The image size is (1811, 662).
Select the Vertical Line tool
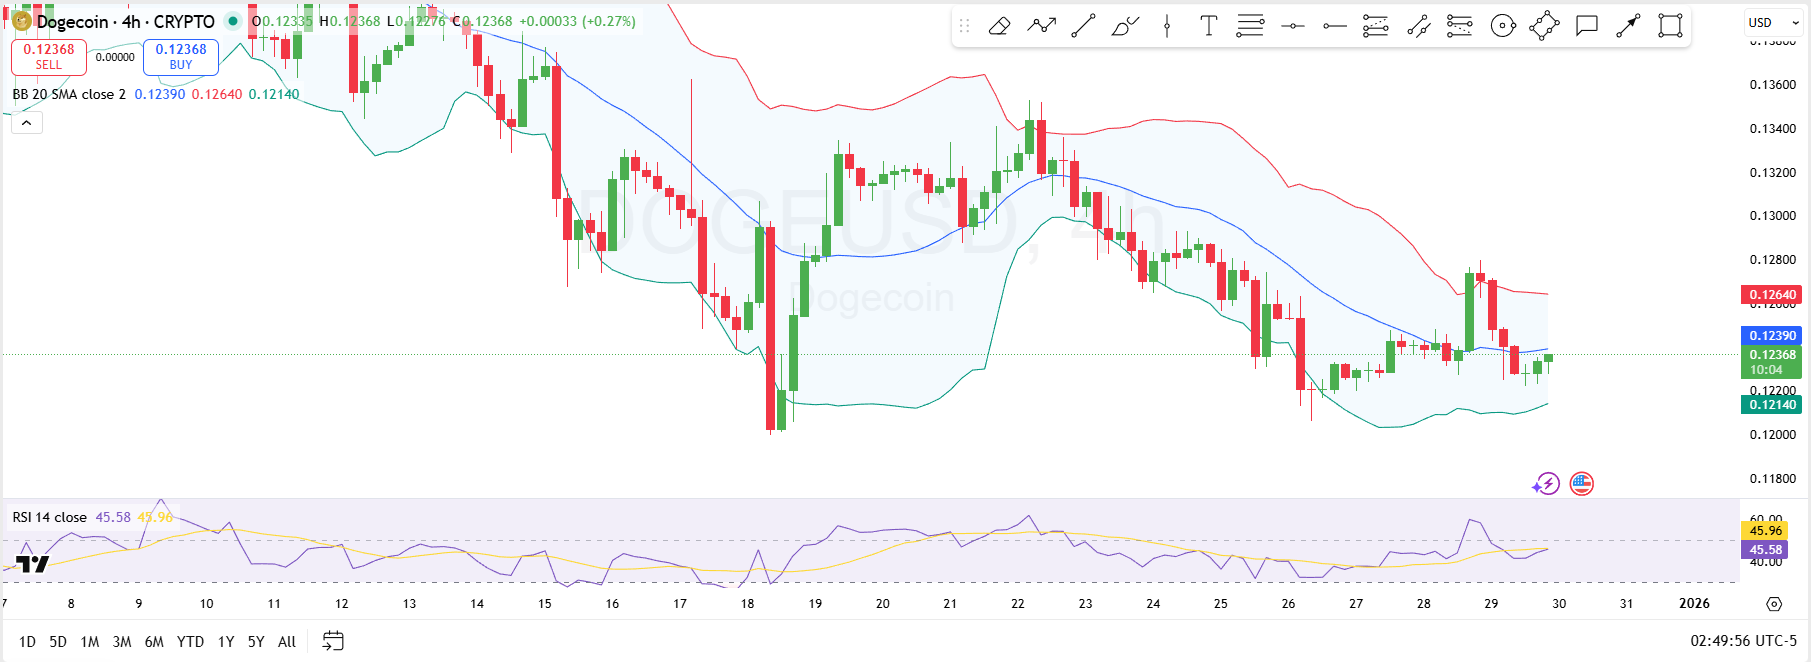click(x=1167, y=26)
